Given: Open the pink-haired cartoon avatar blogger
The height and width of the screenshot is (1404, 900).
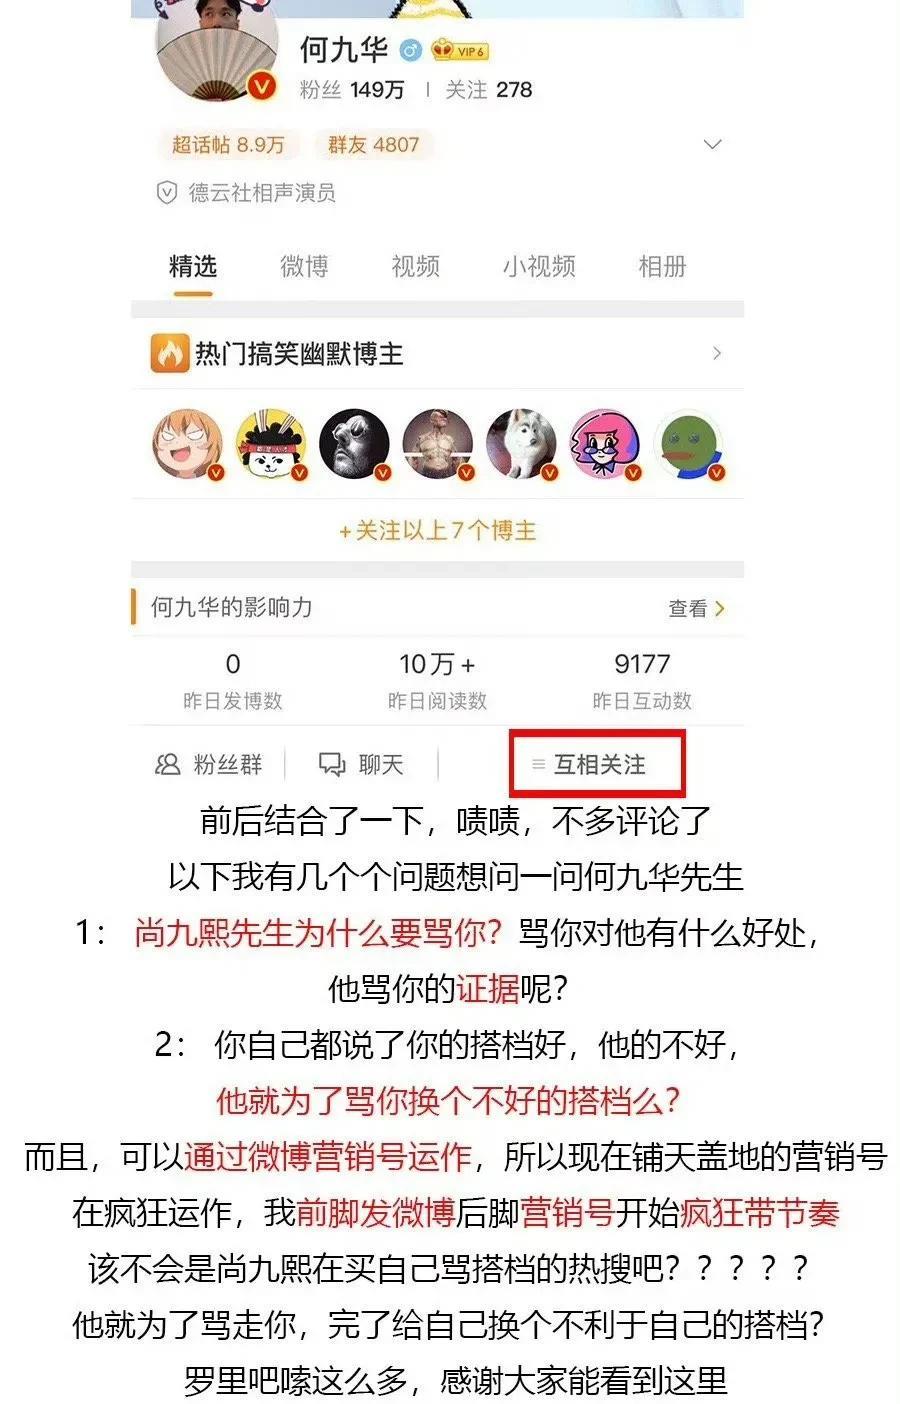Looking at the screenshot, I should point(605,444).
